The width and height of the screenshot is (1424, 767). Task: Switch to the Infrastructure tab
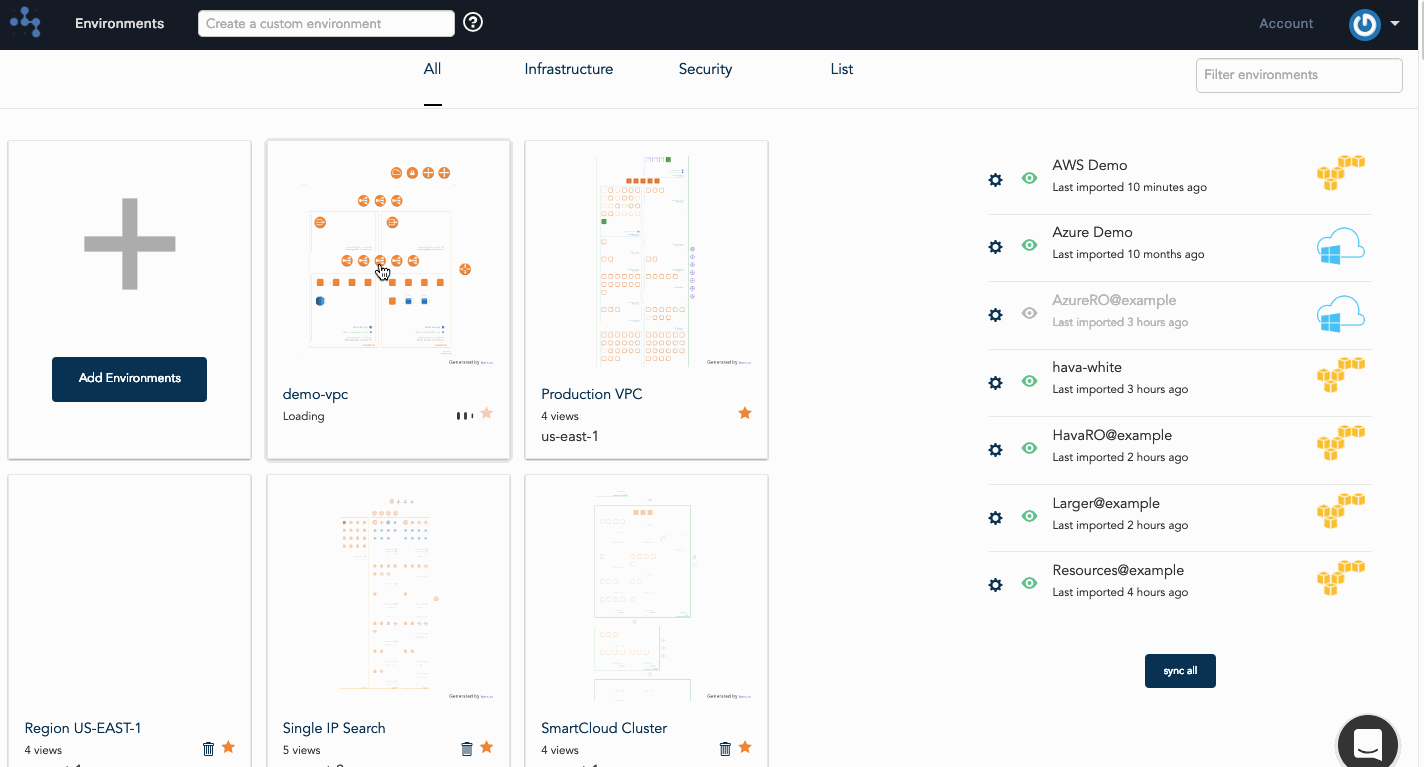(x=568, y=69)
